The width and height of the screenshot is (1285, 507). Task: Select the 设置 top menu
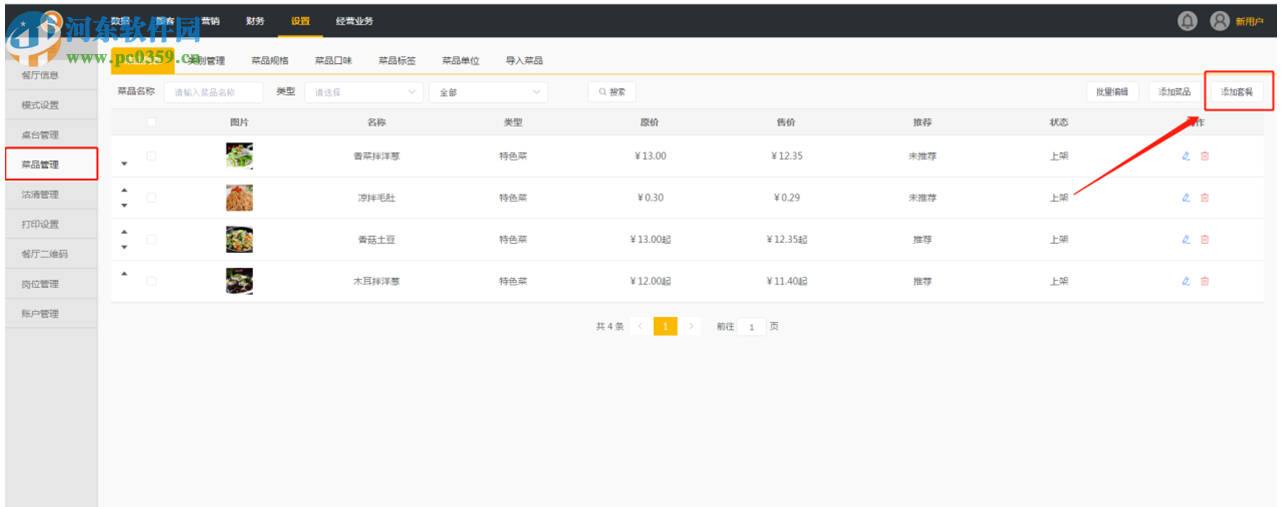300,21
